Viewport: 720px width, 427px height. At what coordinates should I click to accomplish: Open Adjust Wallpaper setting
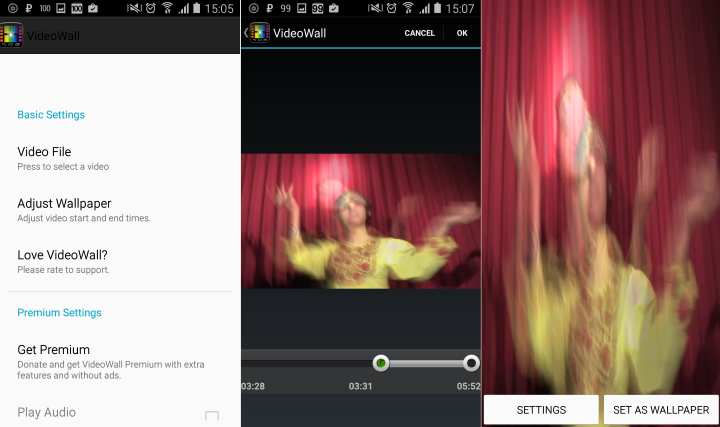pos(120,210)
